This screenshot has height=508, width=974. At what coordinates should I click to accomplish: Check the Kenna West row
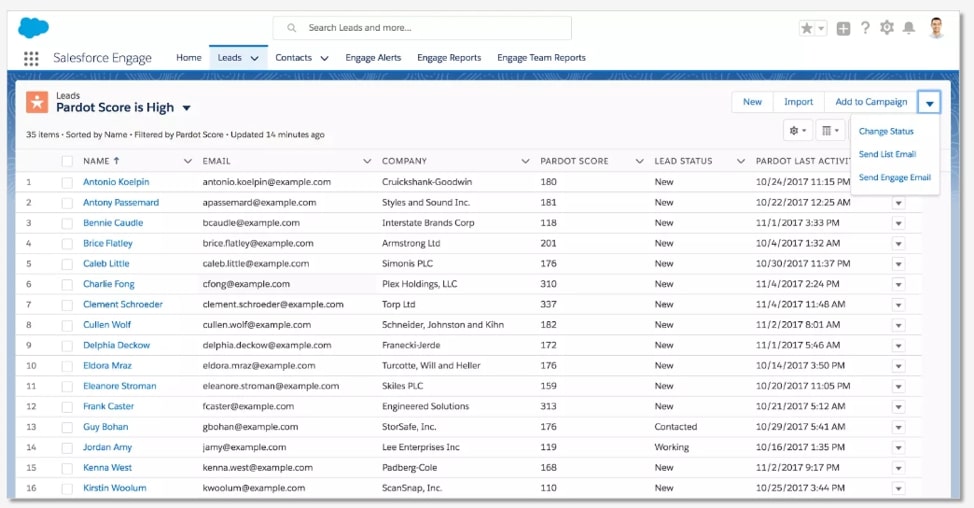tap(67, 468)
